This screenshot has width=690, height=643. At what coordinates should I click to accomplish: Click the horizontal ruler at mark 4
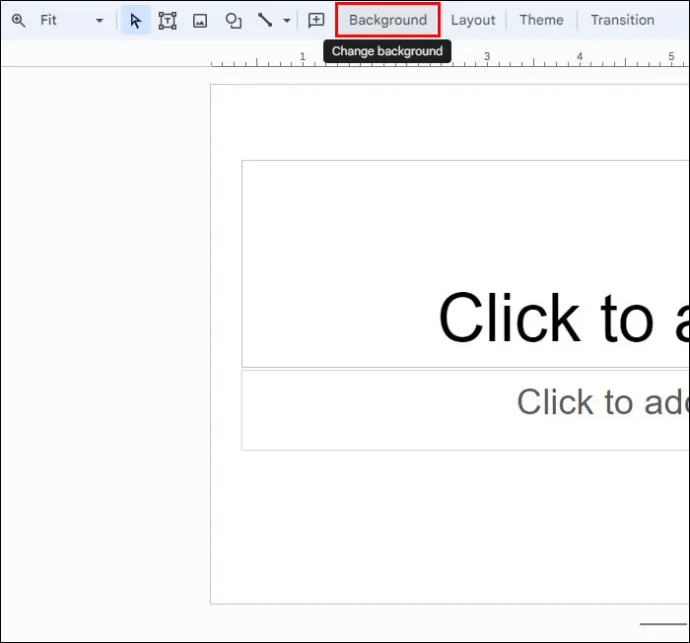(x=580, y=57)
